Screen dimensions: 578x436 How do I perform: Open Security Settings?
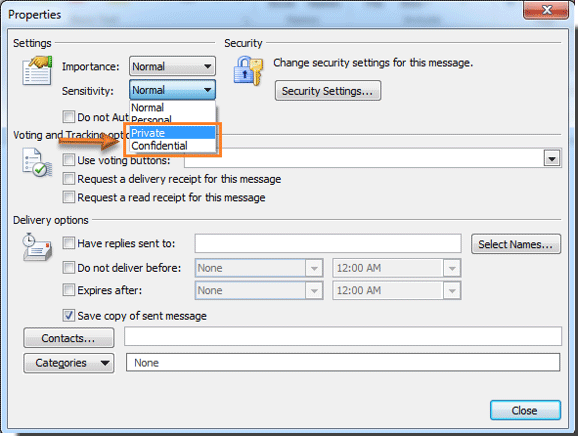click(x=328, y=91)
